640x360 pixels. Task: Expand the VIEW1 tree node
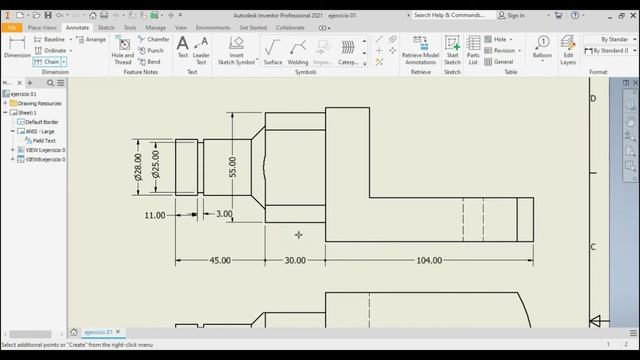(13, 150)
